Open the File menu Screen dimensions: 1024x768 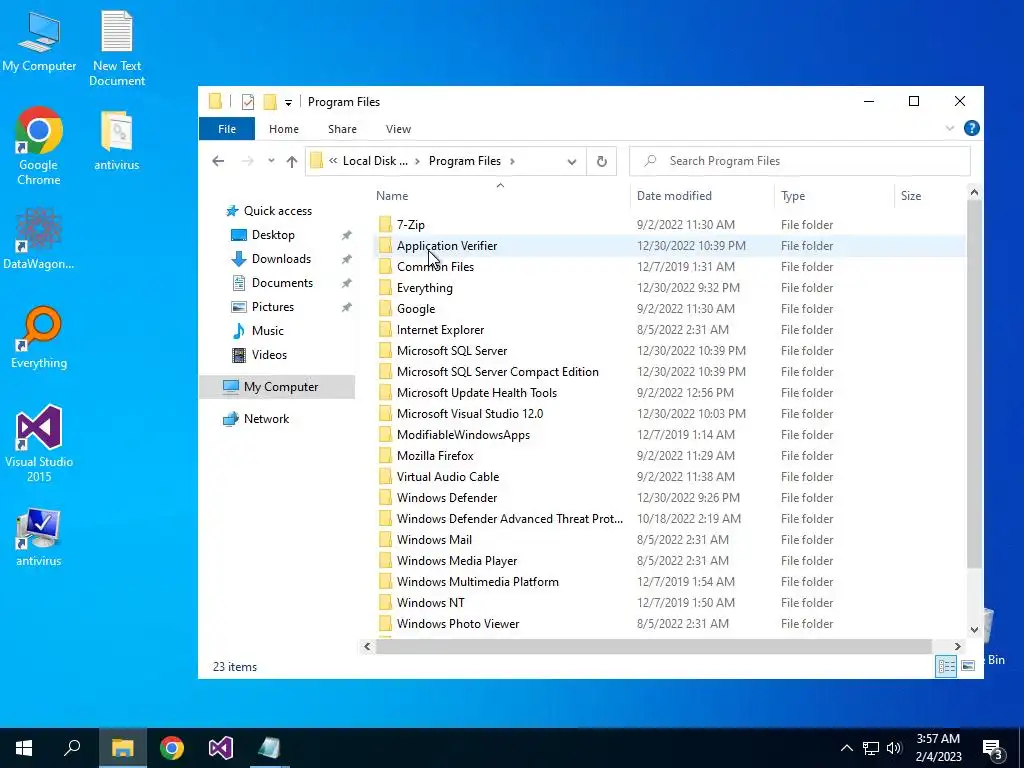pos(227,129)
